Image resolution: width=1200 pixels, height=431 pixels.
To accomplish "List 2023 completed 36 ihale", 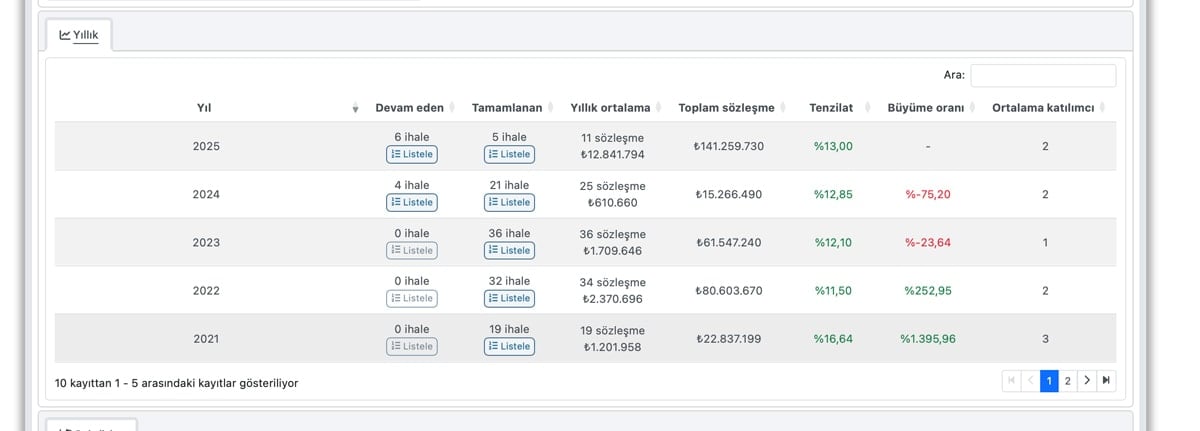I will (x=509, y=250).
